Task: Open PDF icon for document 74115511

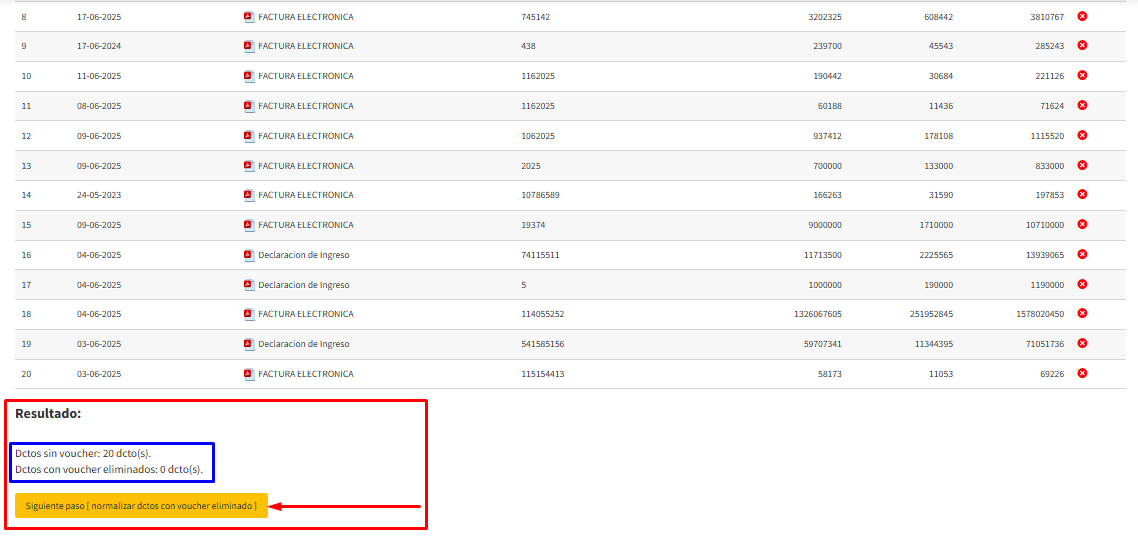Action: 249,255
